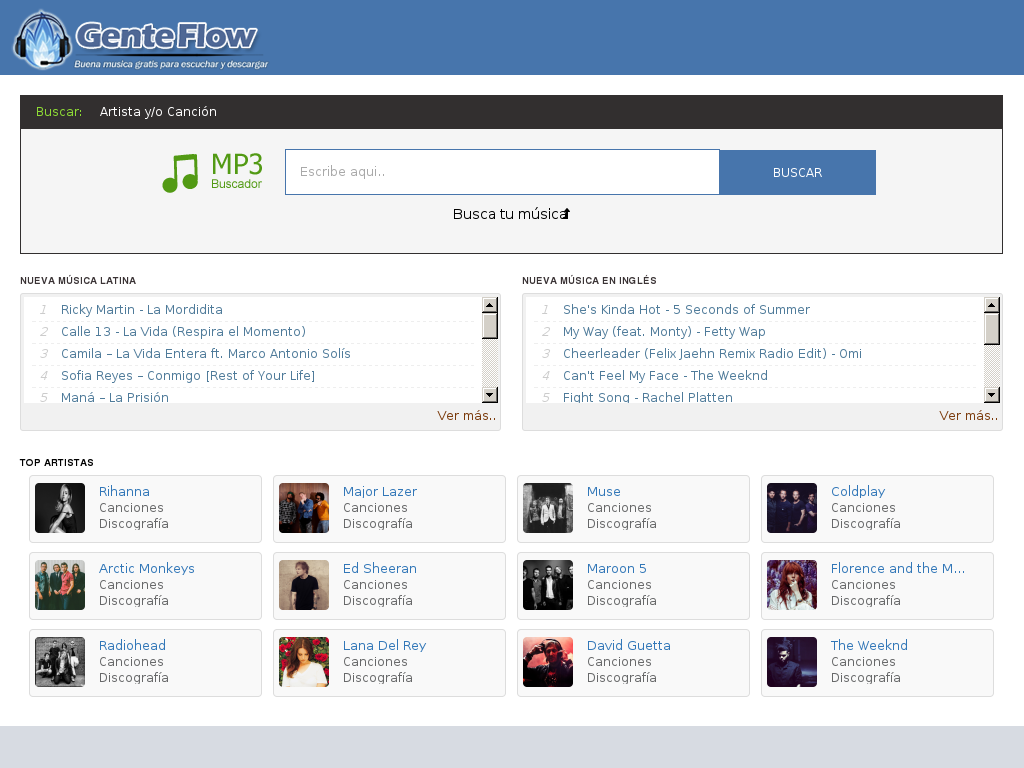Click the Buscar menu label
1024x768 pixels.
coord(58,111)
